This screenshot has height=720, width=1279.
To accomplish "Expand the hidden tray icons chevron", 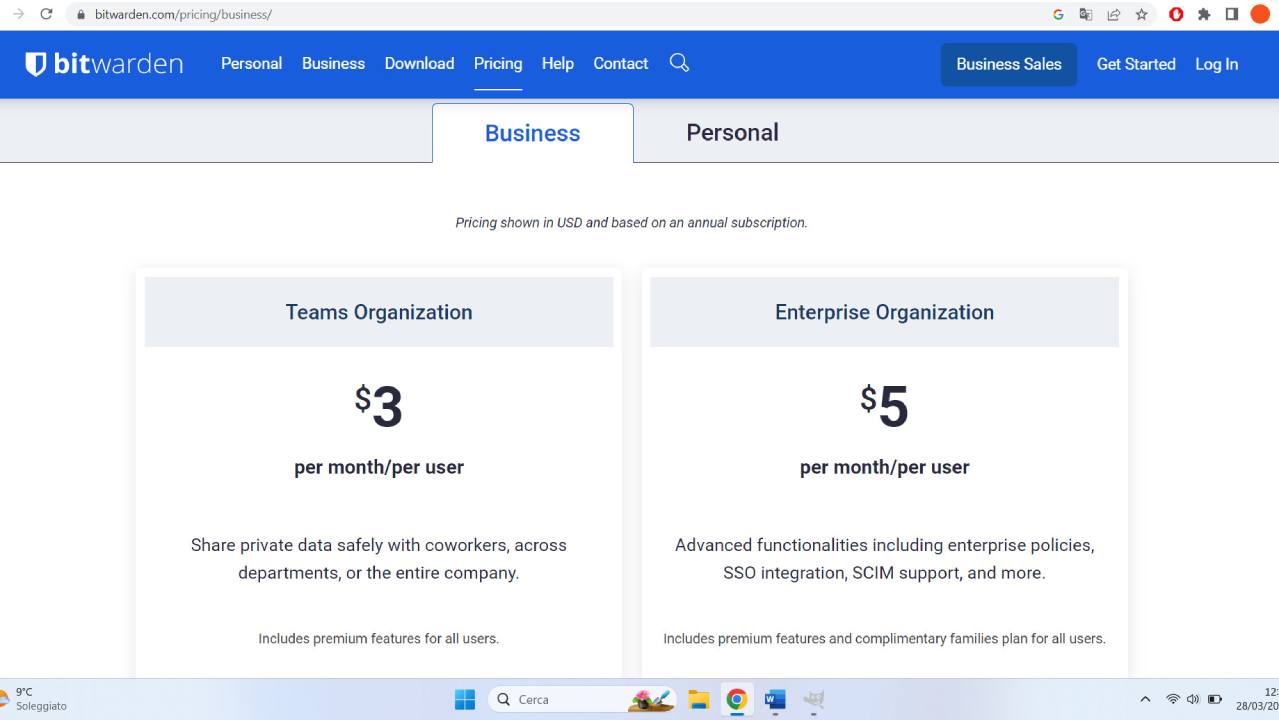I will coord(1145,699).
